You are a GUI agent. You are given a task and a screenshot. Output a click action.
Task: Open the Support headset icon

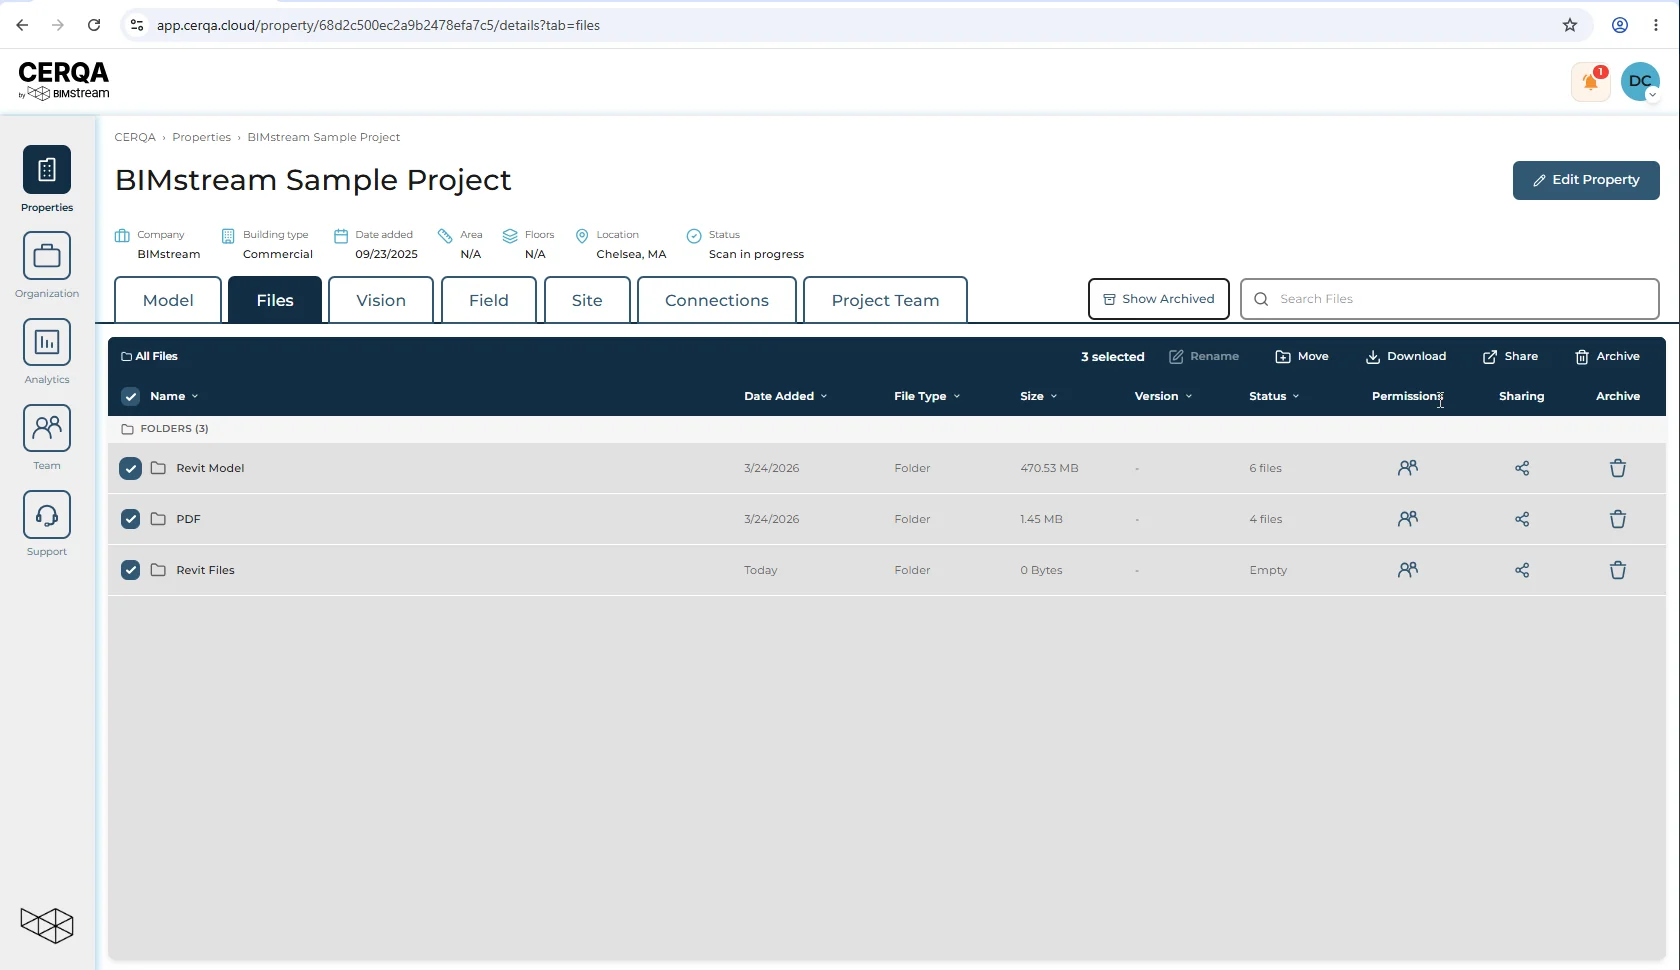[47, 514]
